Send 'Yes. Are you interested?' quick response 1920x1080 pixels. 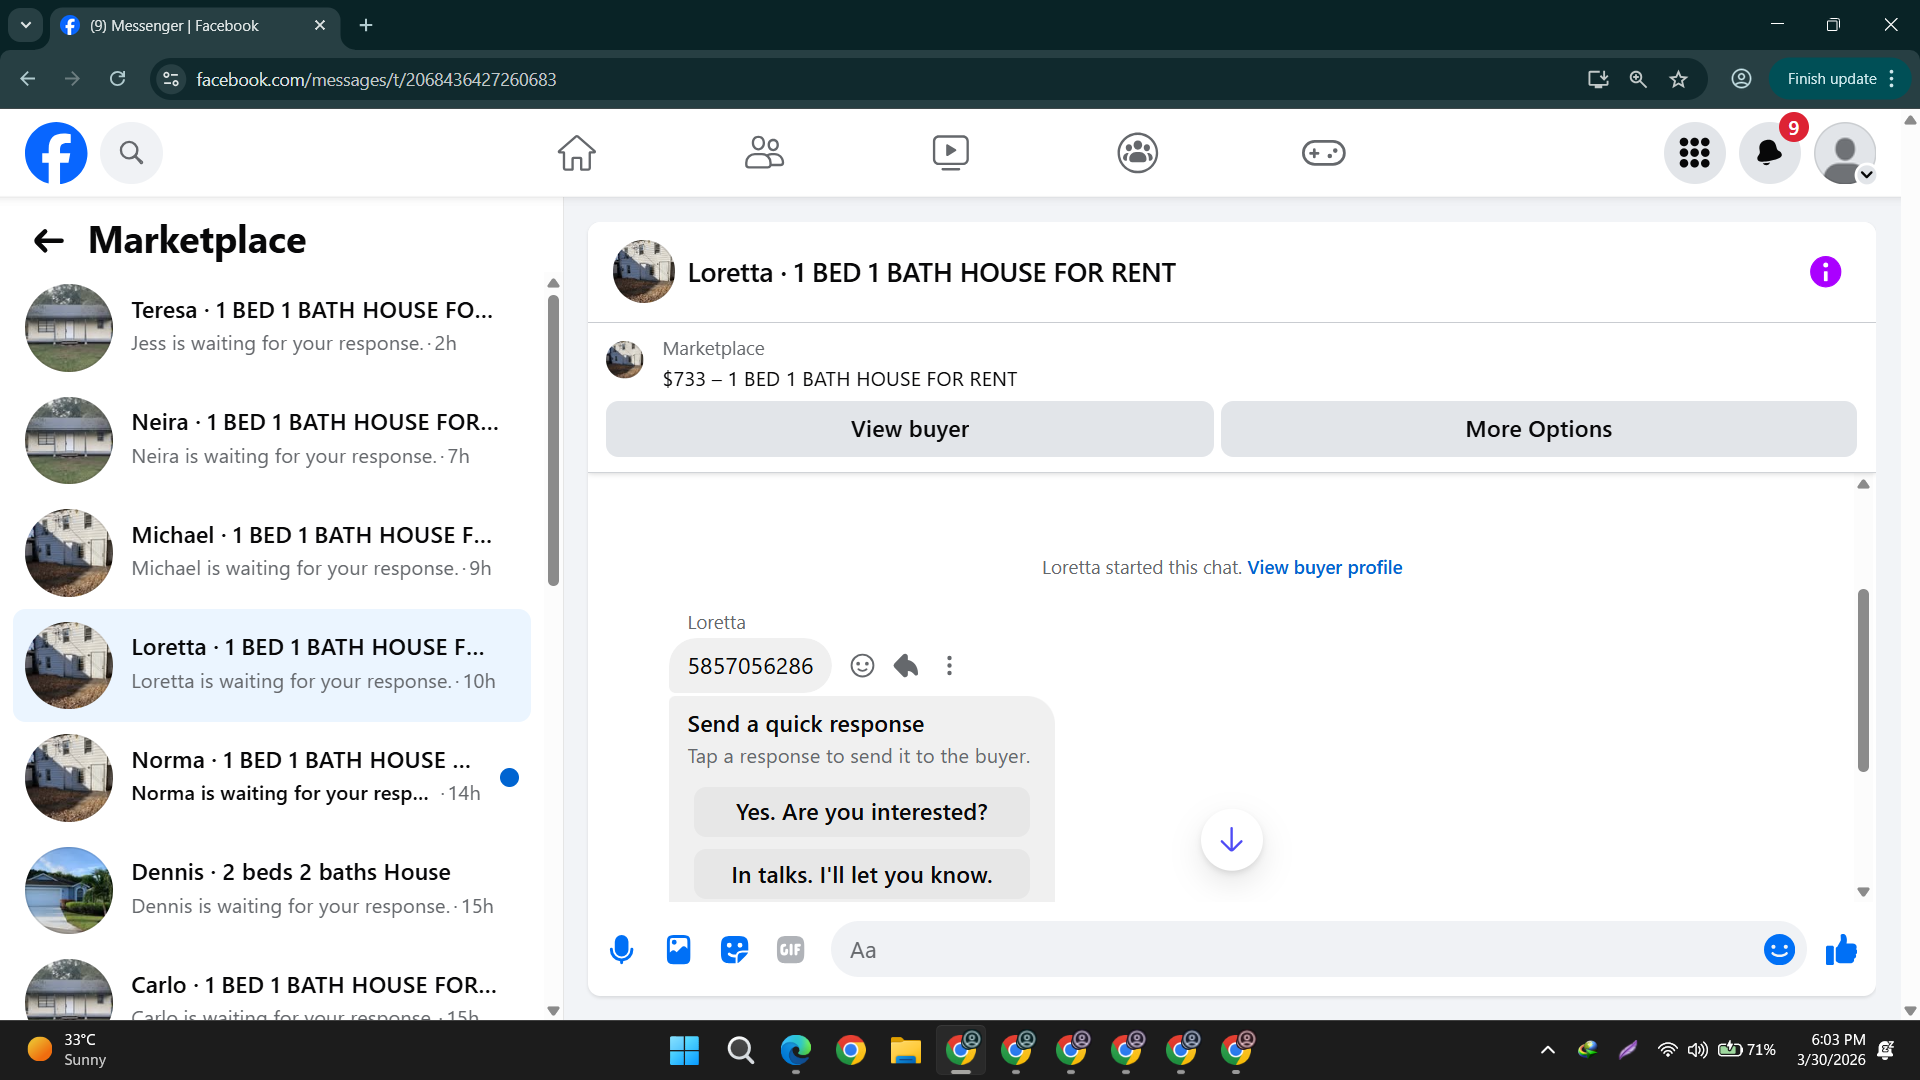point(861,812)
